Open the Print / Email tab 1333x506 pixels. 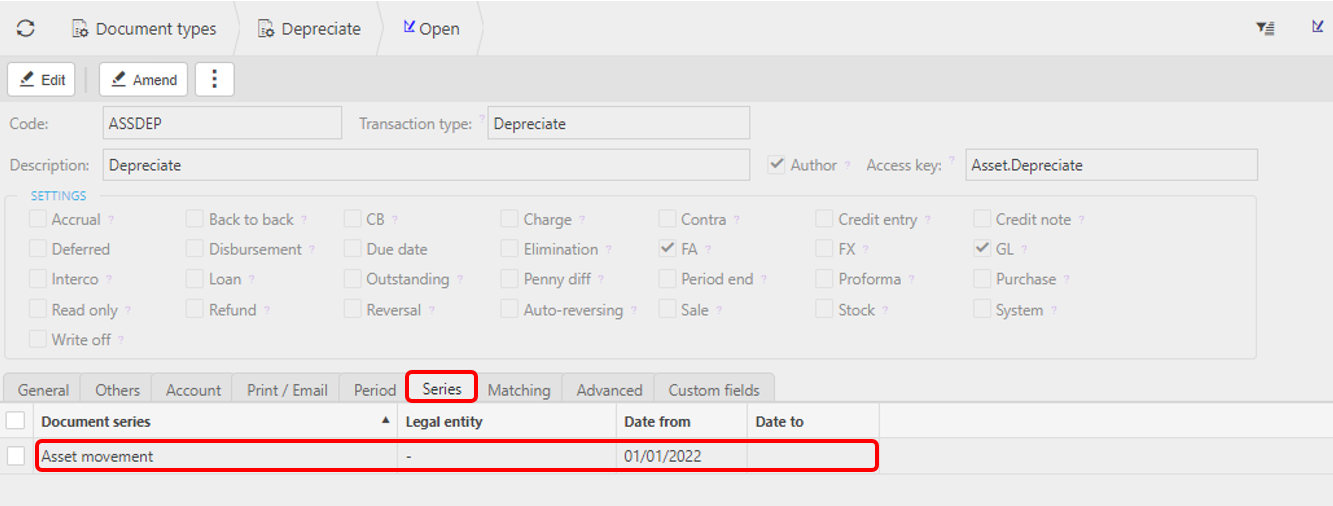tap(287, 390)
